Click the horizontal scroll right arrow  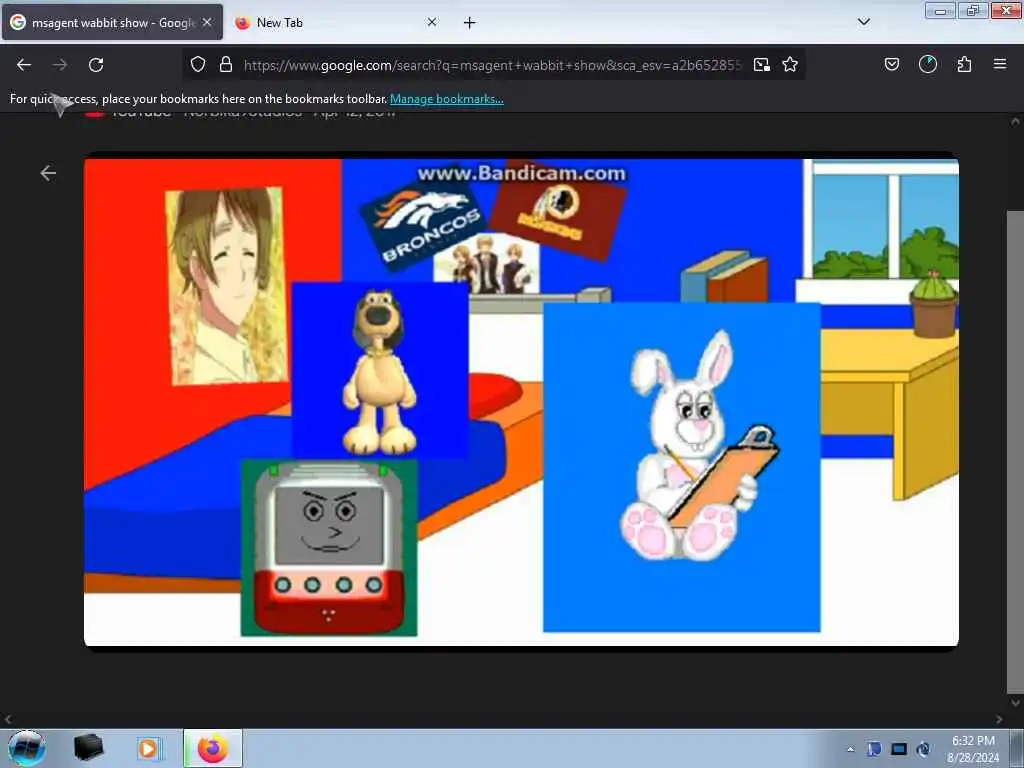pyautogui.click(x=999, y=720)
